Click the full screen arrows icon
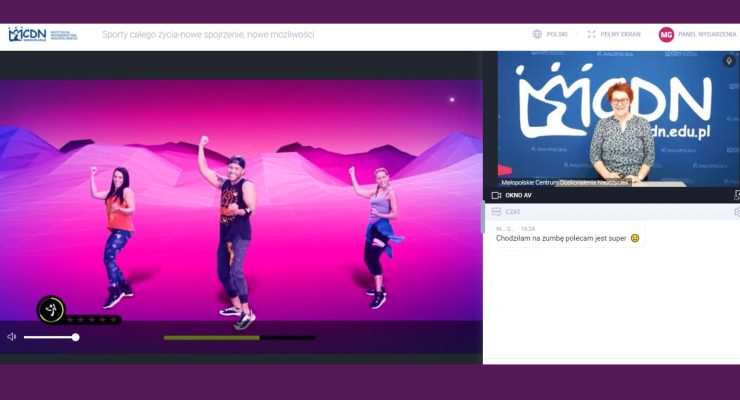740x400 pixels. point(592,34)
